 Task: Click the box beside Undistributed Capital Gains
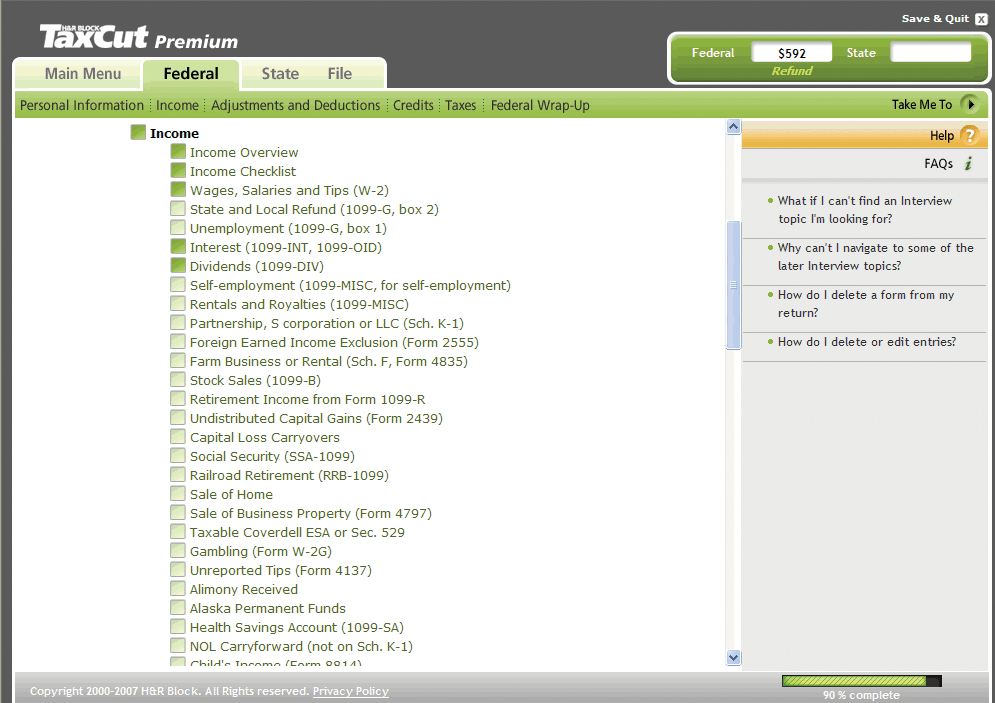(x=178, y=417)
